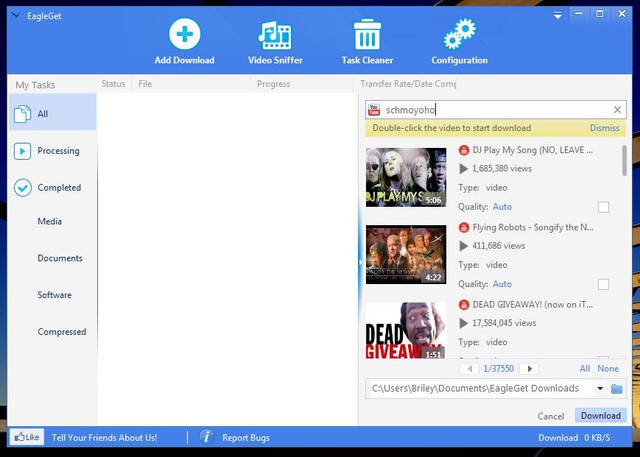The height and width of the screenshot is (457, 640).
Task: Open Configuration gears icon
Action: coord(460,34)
